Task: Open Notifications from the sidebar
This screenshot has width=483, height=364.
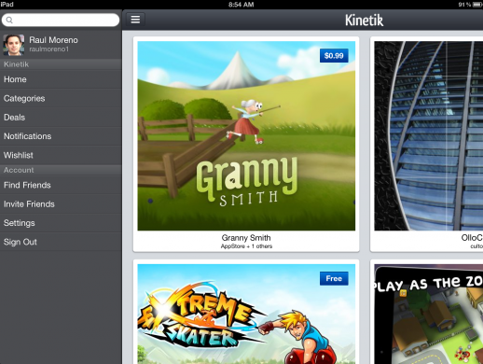Action: pos(60,136)
